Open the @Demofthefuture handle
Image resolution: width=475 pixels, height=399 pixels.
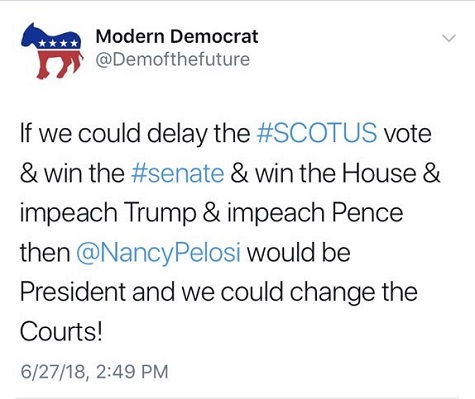point(173,59)
